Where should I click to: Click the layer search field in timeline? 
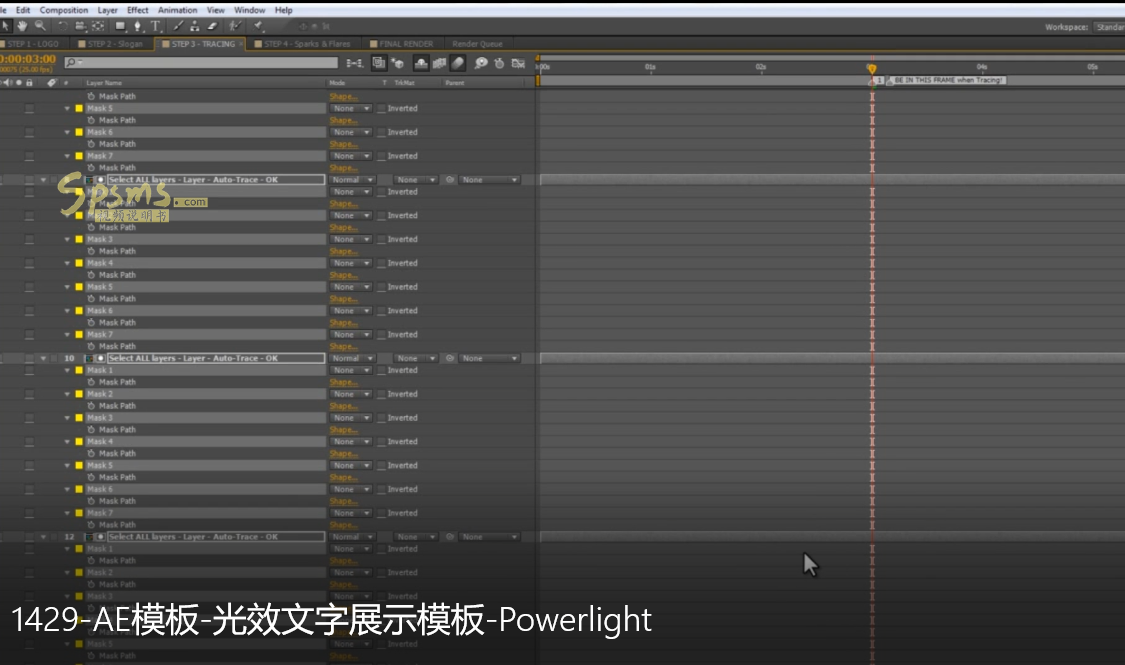tap(201, 62)
